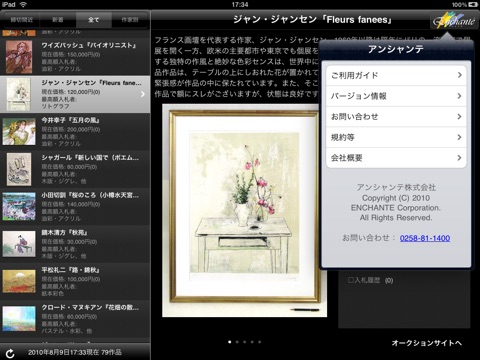Click chevron on 規約等 row
Viewport: 480px width, 360px height.
pos(459,137)
